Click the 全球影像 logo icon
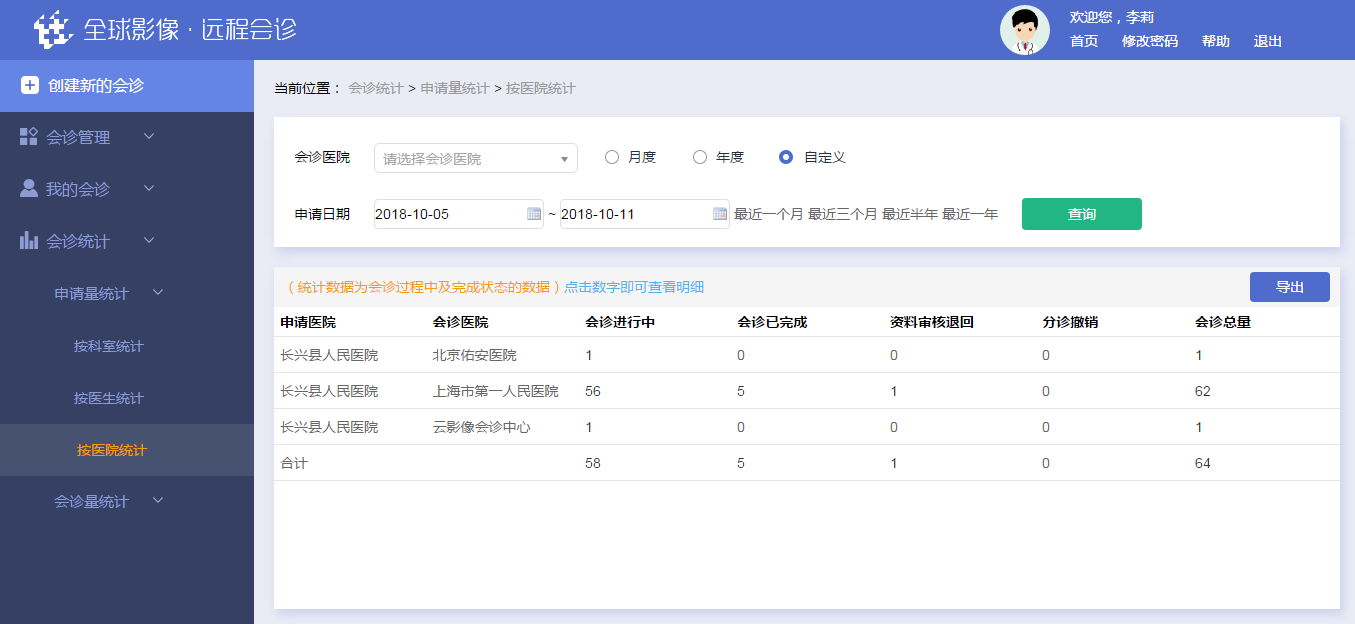The width and height of the screenshot is (1355, 624). coord(55,29)
